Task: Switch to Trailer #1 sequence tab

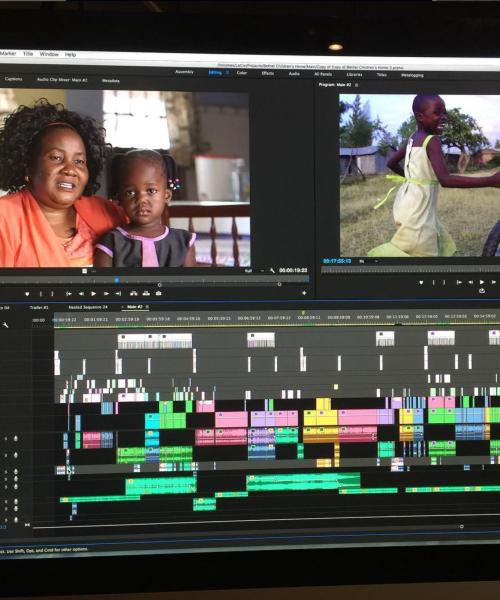Action: (x=39, y=307)
